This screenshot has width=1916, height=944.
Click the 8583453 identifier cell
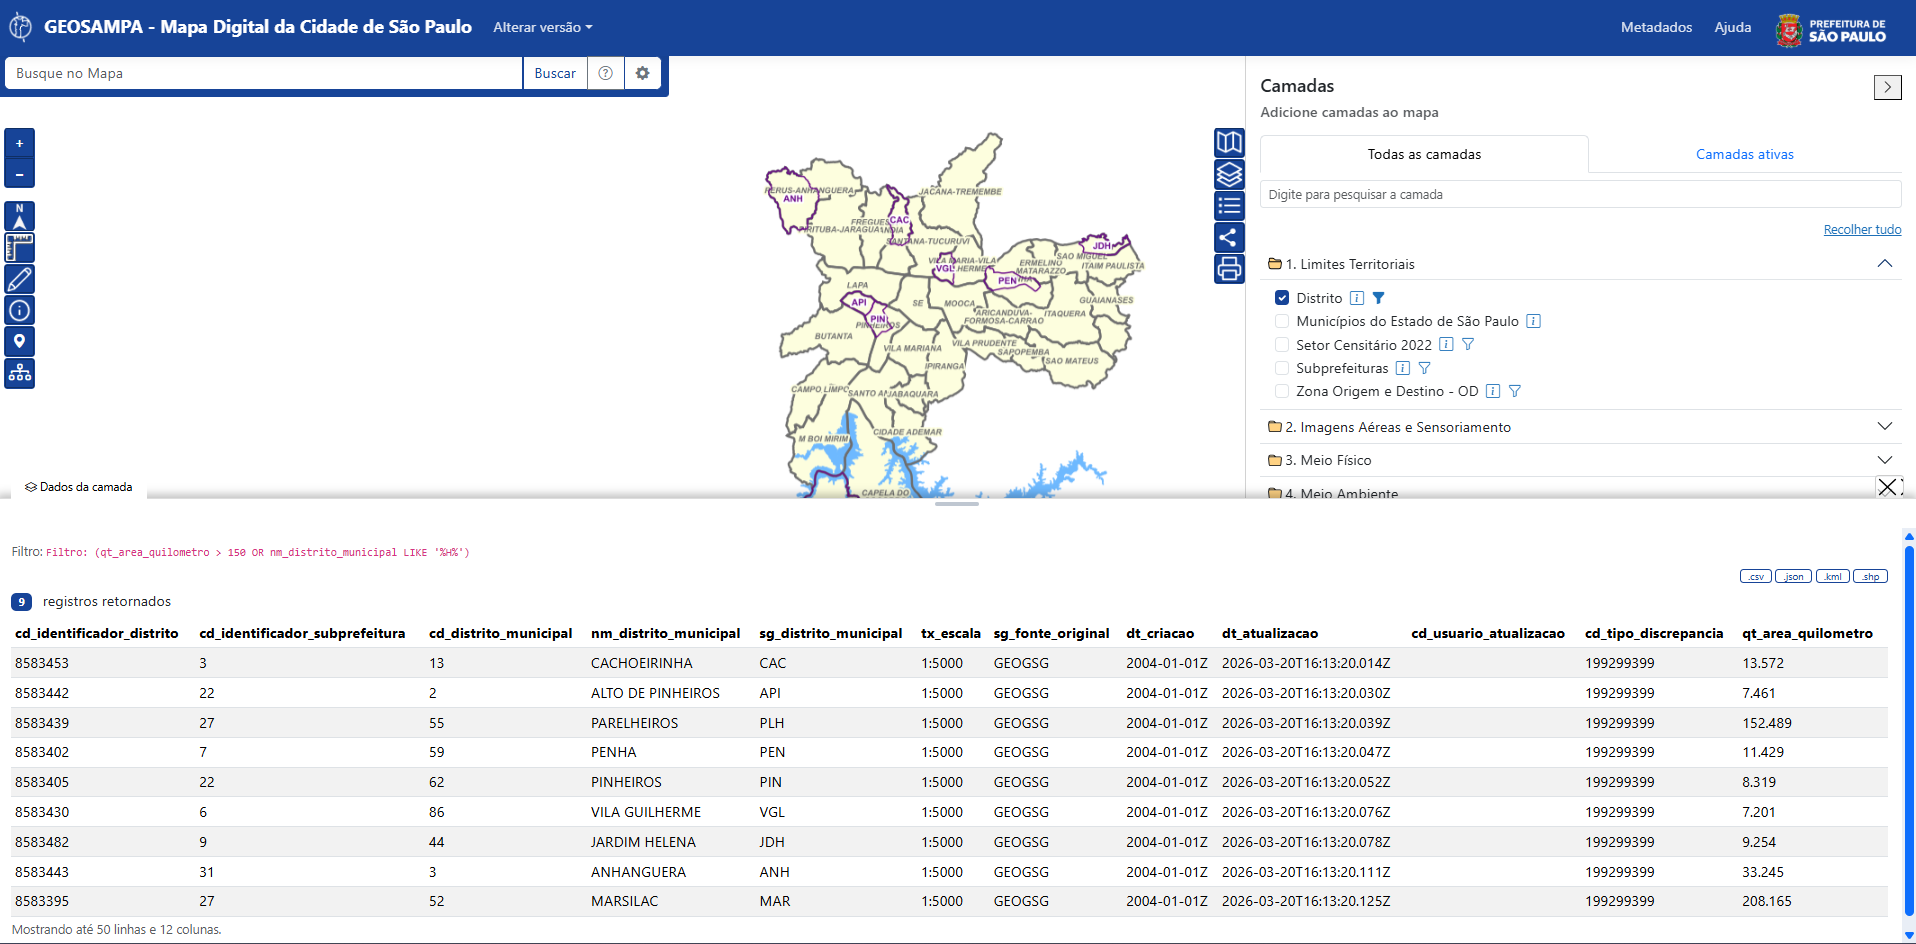click(42, 663)
